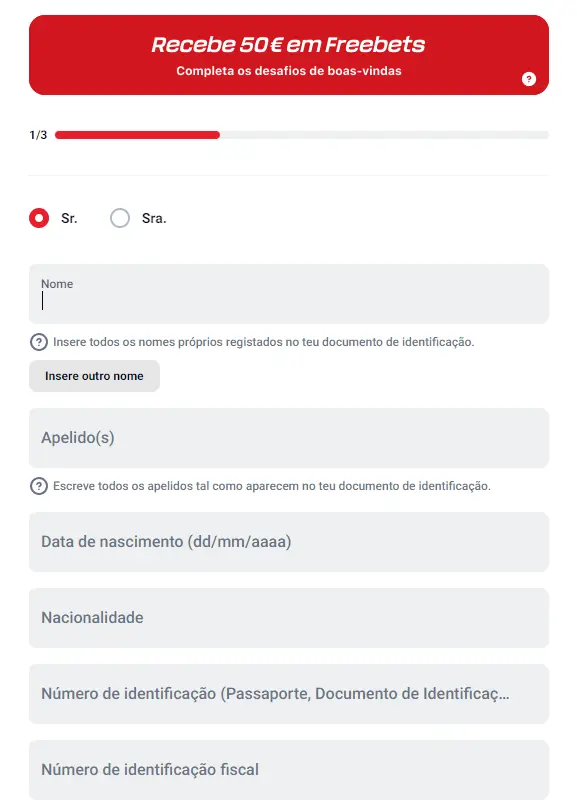Click the Recebe 50€ em Freebets banner

coord(289,44)
